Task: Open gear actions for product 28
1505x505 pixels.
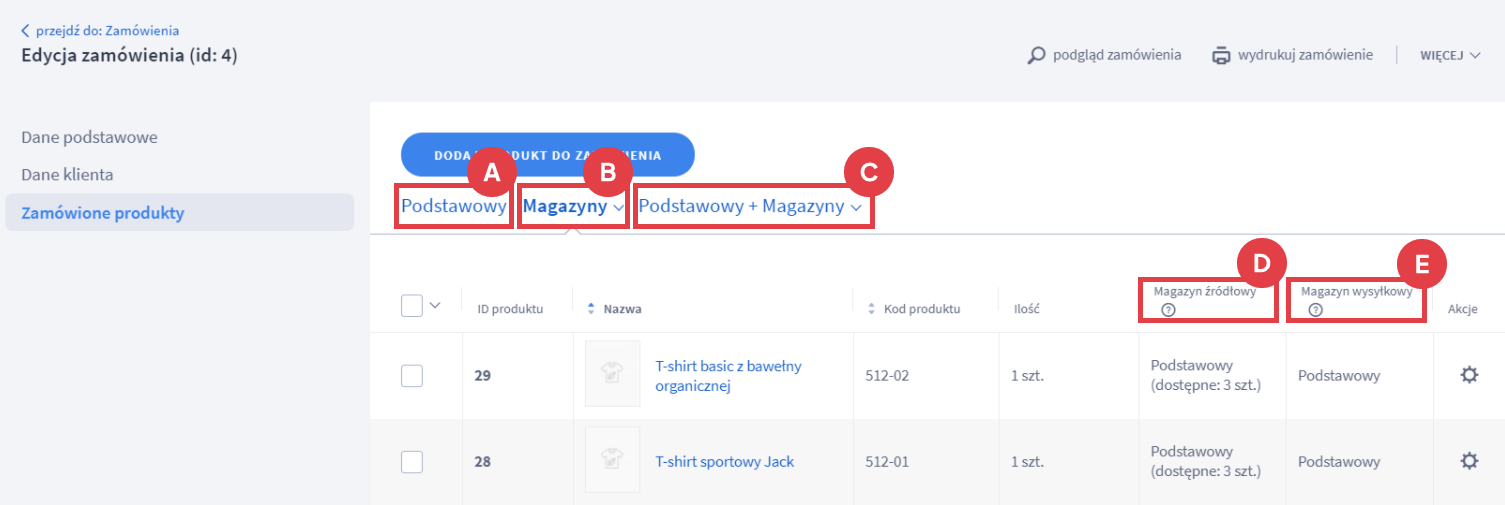Action: pyautogui.click(x=1468, y=461)
